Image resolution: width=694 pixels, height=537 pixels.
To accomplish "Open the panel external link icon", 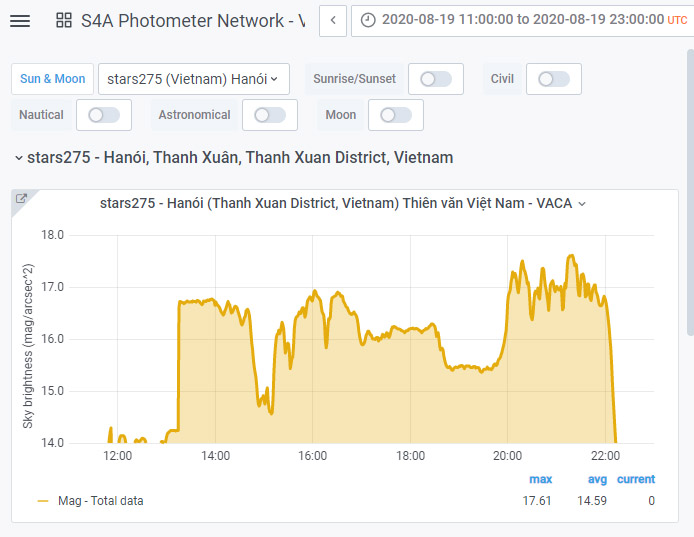I will point(21,198).
